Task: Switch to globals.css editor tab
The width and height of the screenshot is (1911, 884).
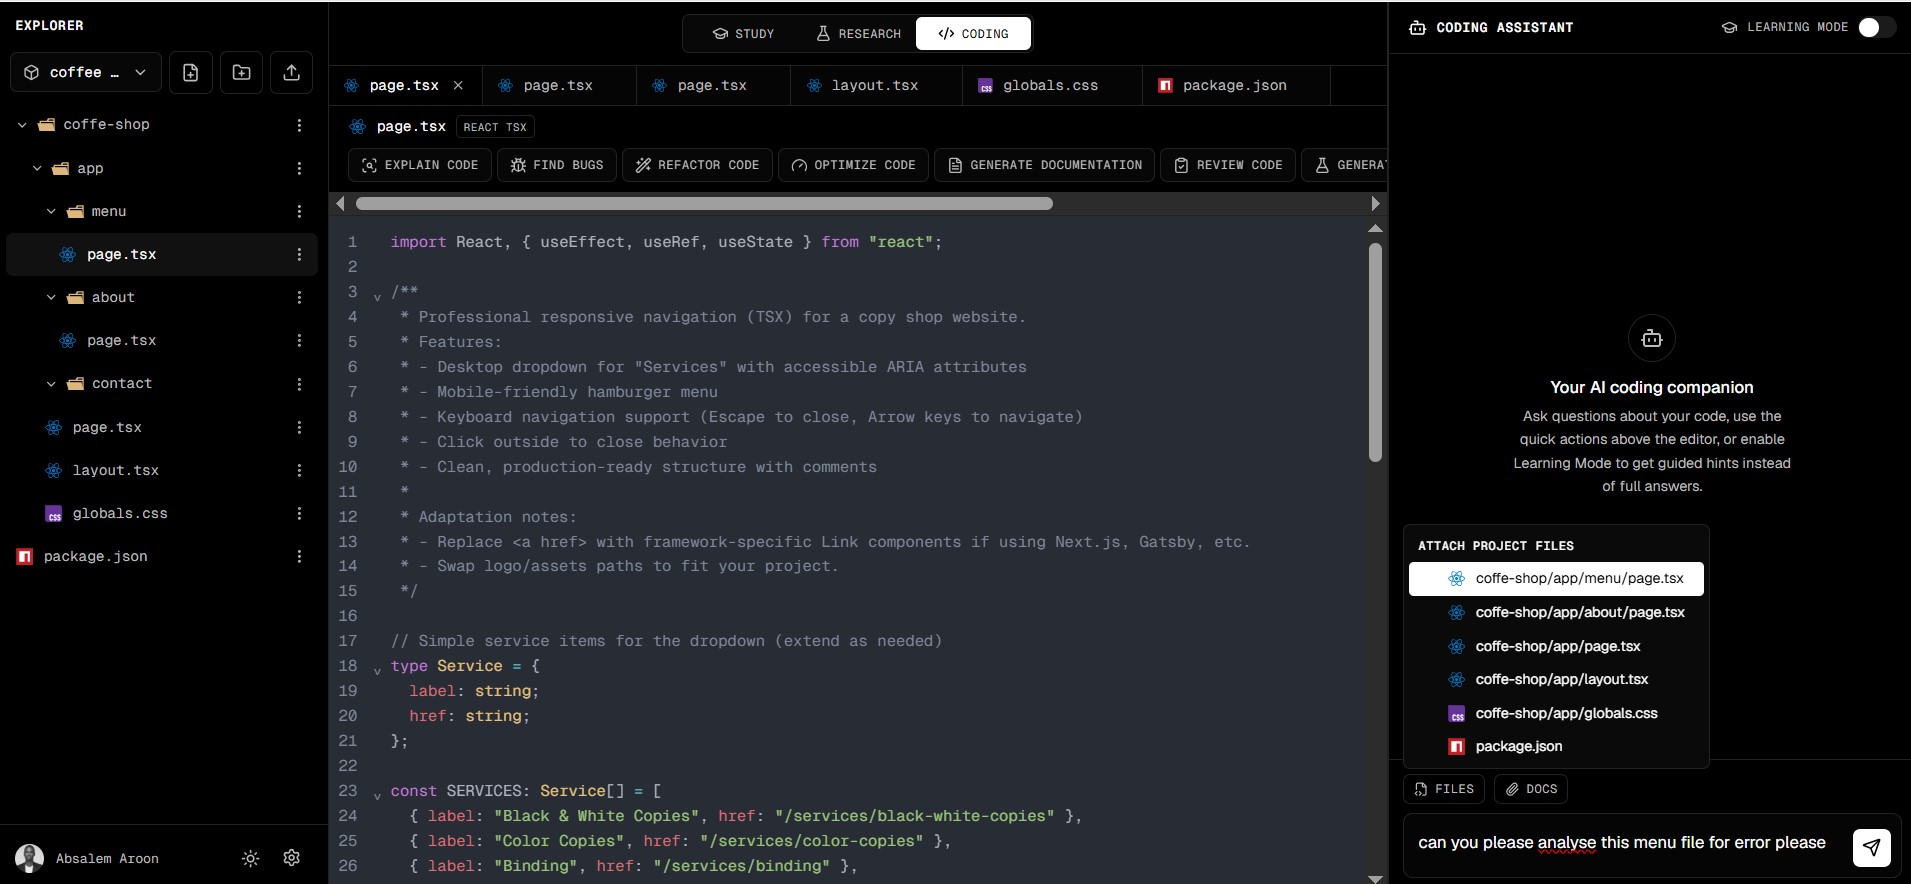Action: pos(1051,86)
